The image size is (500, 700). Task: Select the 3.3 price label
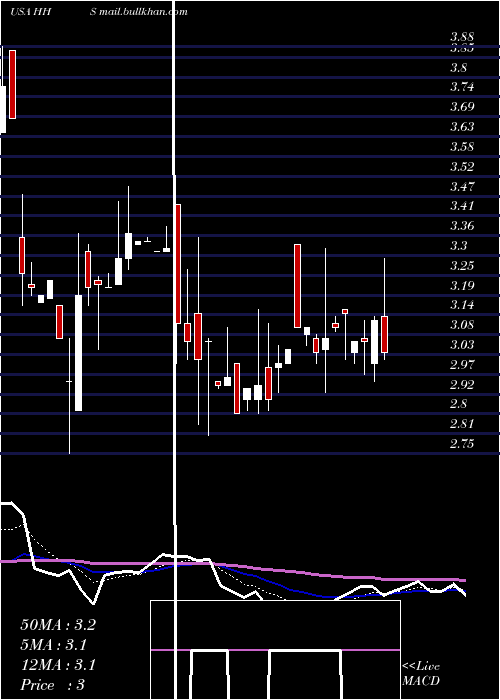click(x=459, y=246)
